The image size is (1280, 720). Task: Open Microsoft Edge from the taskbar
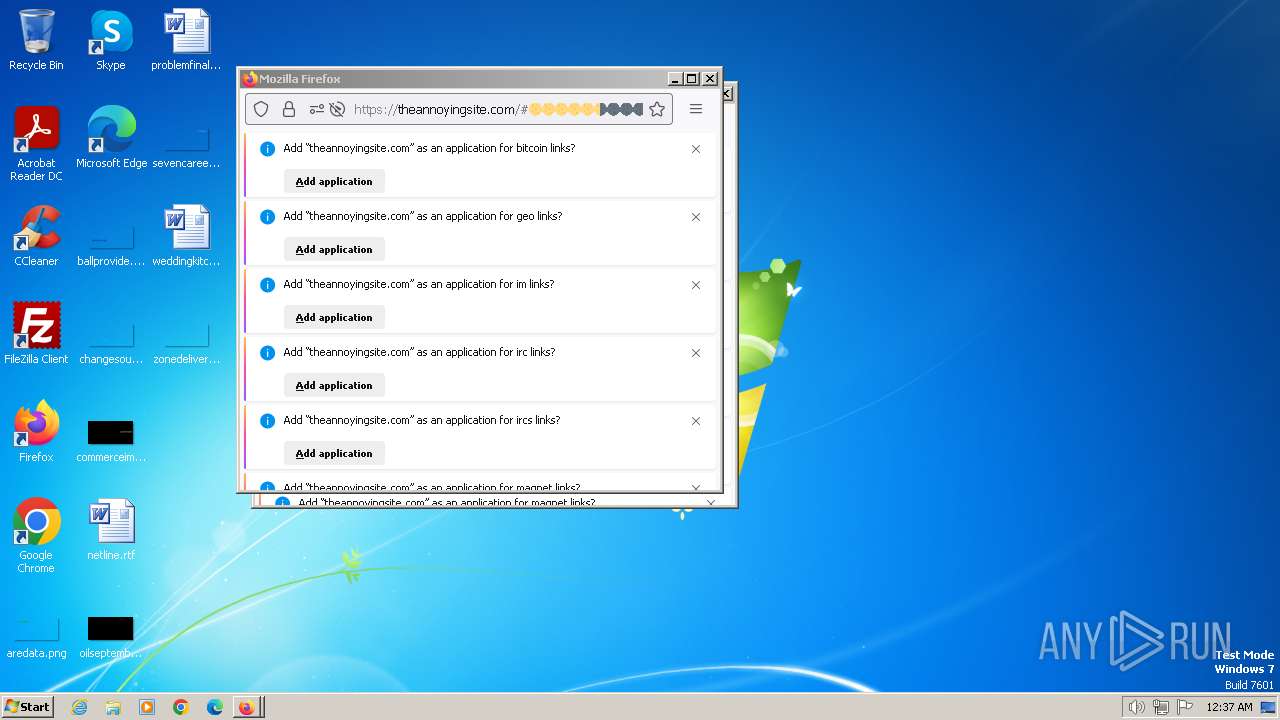[x=215, y=707]
